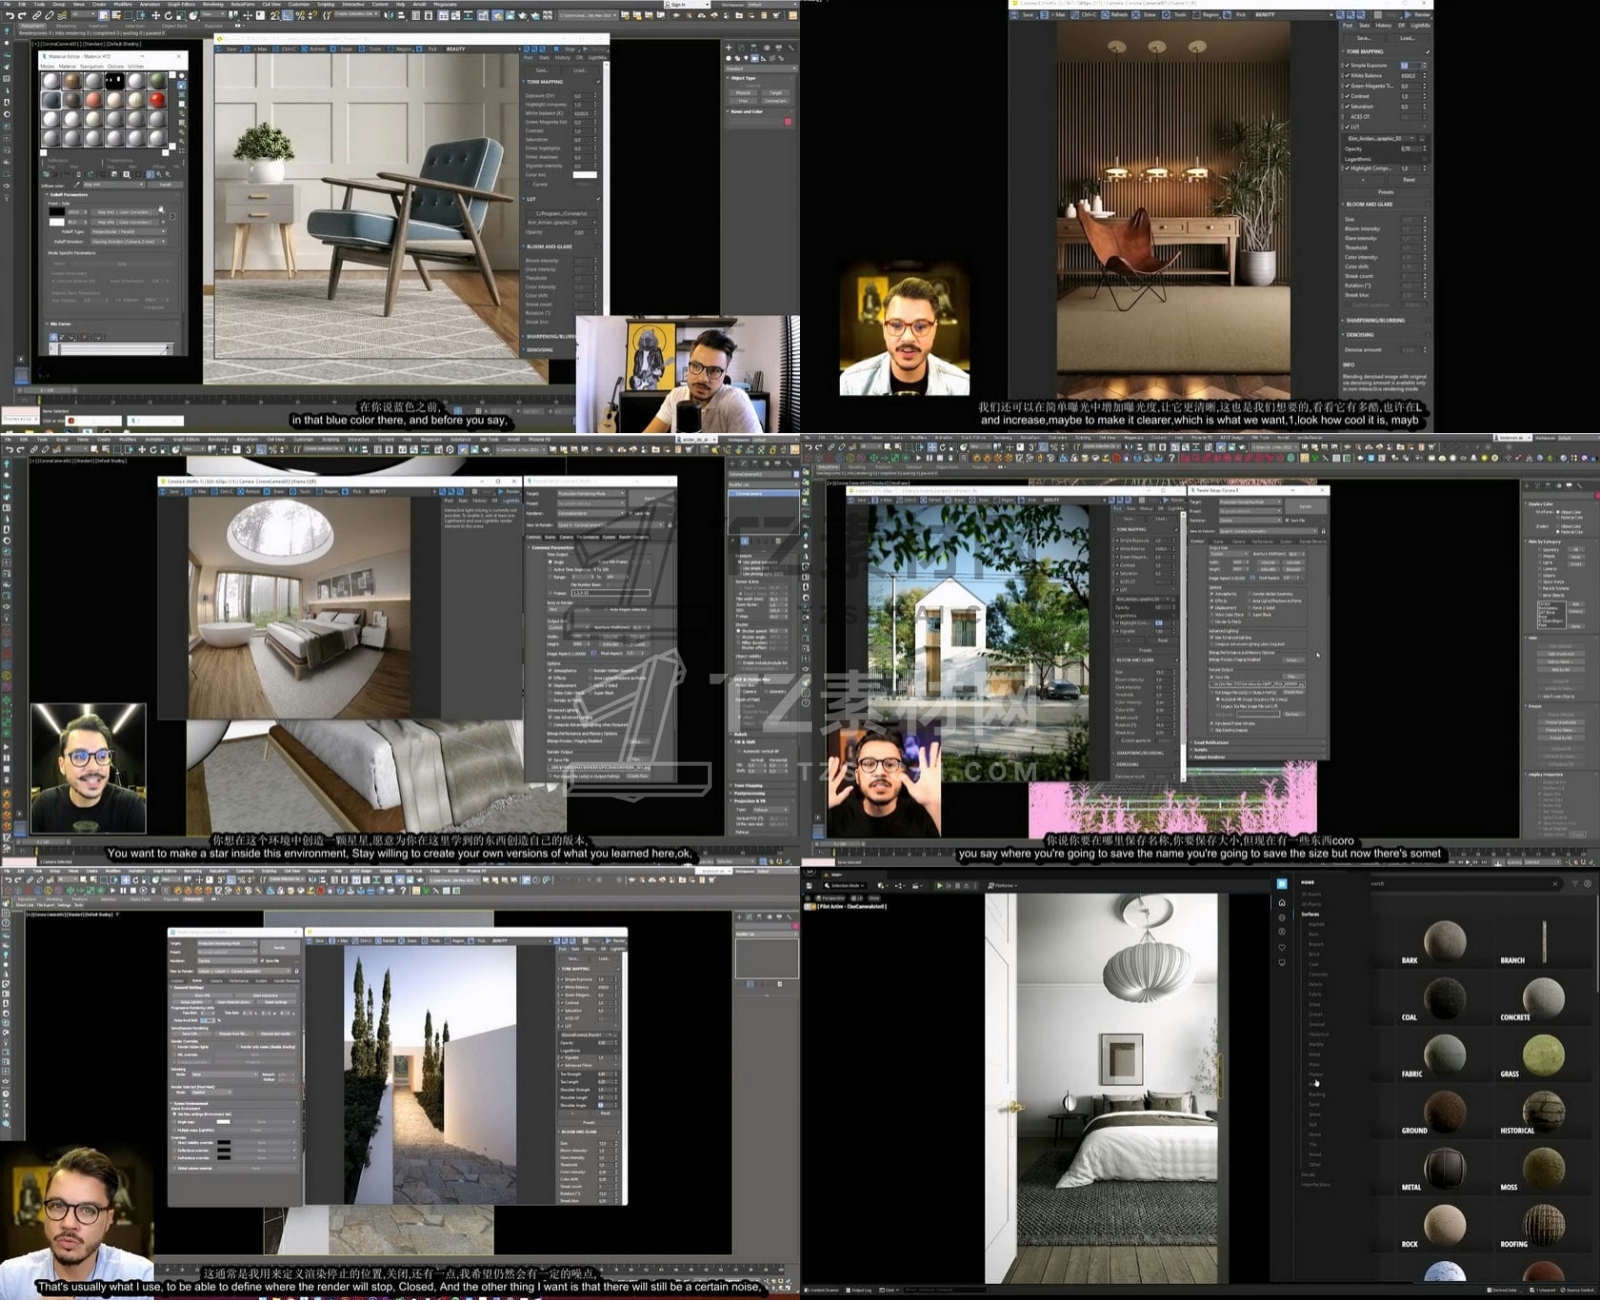Select the CONCRETE surface thumbnail in Bridge
The image size is (1600, 1300).
[x=1543, y=998]
